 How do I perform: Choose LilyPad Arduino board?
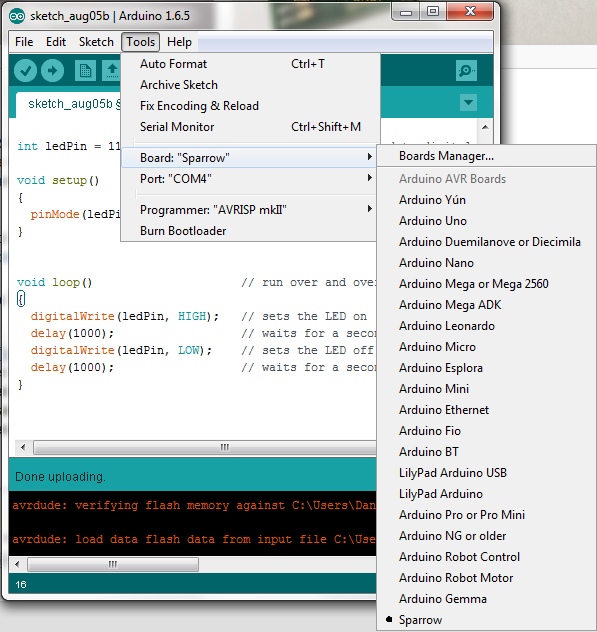(487, 494)
